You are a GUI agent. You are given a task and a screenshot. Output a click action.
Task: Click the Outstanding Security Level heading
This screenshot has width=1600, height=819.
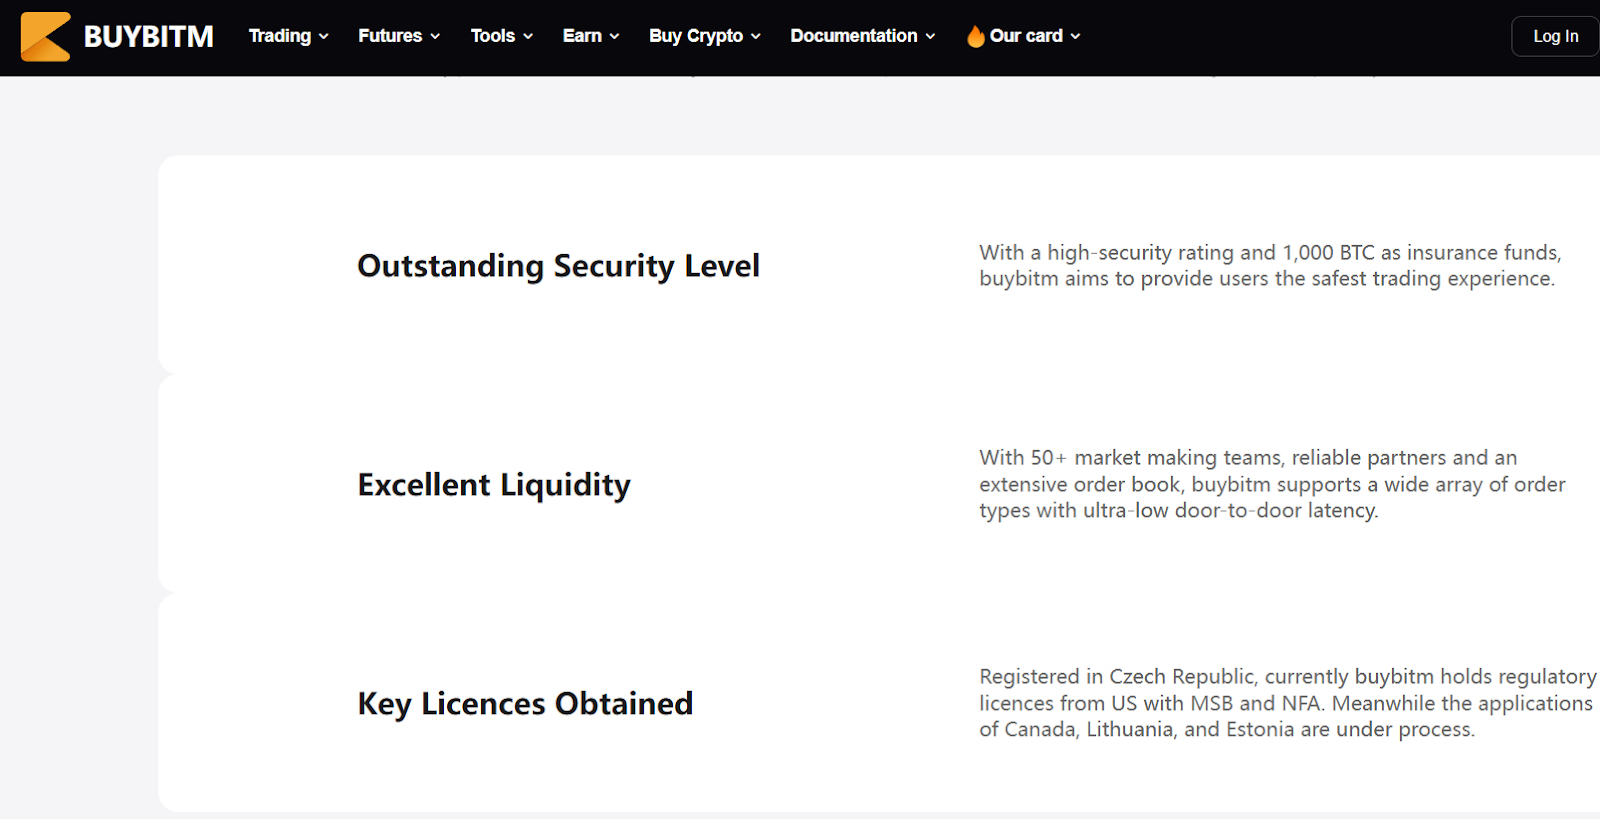(x=558, y=266)
